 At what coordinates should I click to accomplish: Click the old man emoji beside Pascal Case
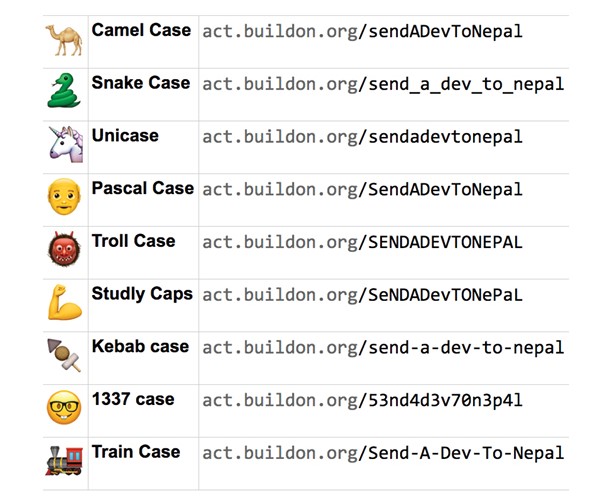coord(64,197)
